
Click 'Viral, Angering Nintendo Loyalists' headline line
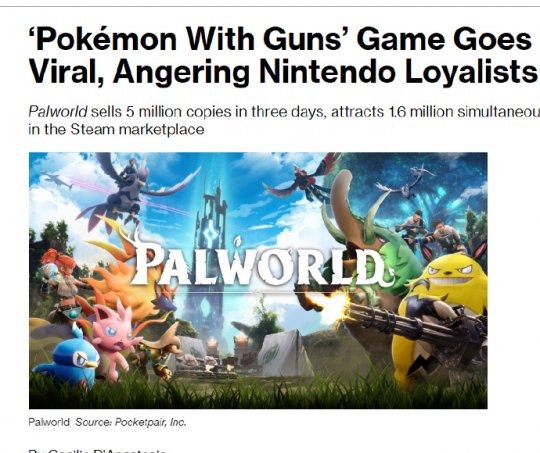pos(283,72)
